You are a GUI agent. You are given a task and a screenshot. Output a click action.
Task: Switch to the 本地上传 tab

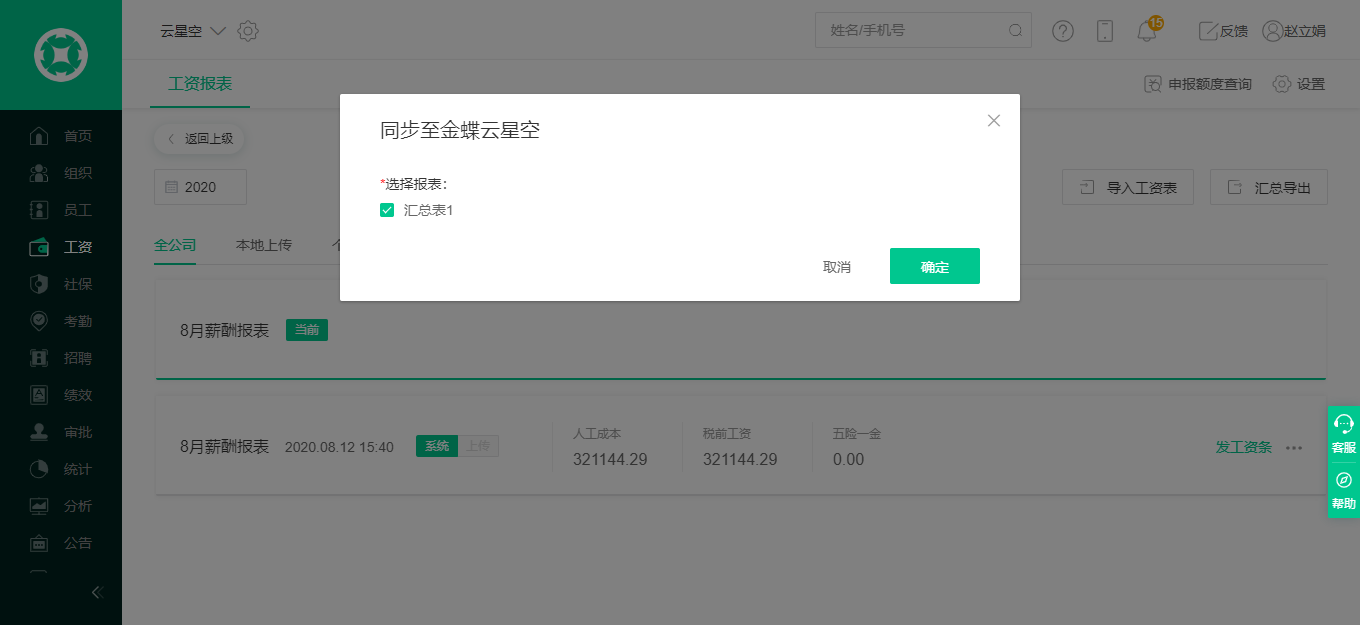264,245
